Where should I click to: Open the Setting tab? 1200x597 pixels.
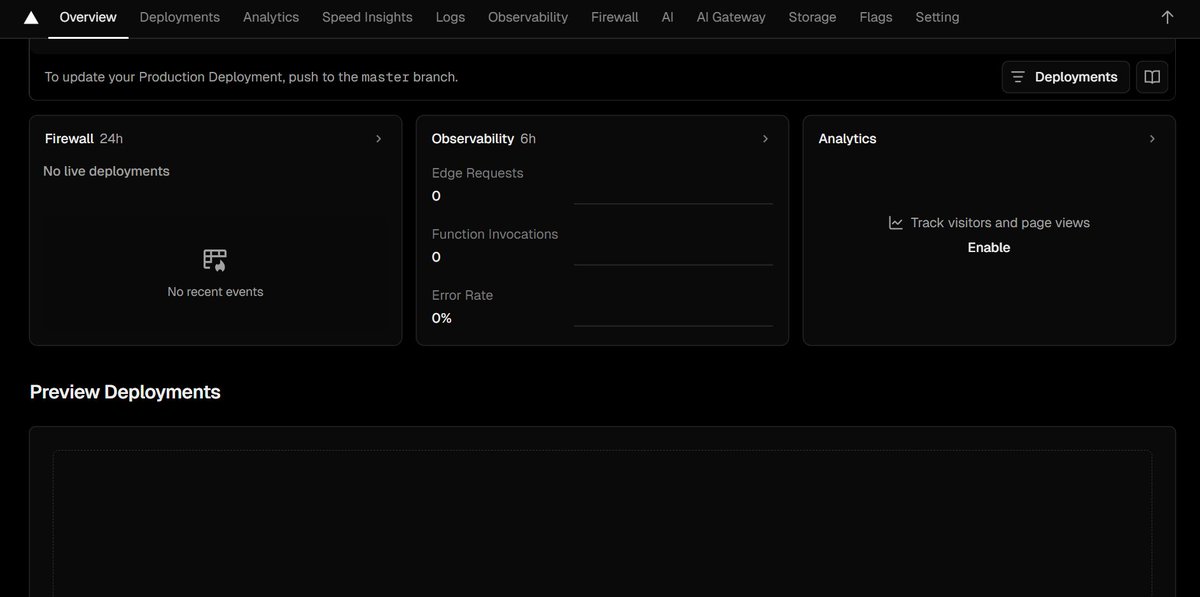tap(937, 17)
